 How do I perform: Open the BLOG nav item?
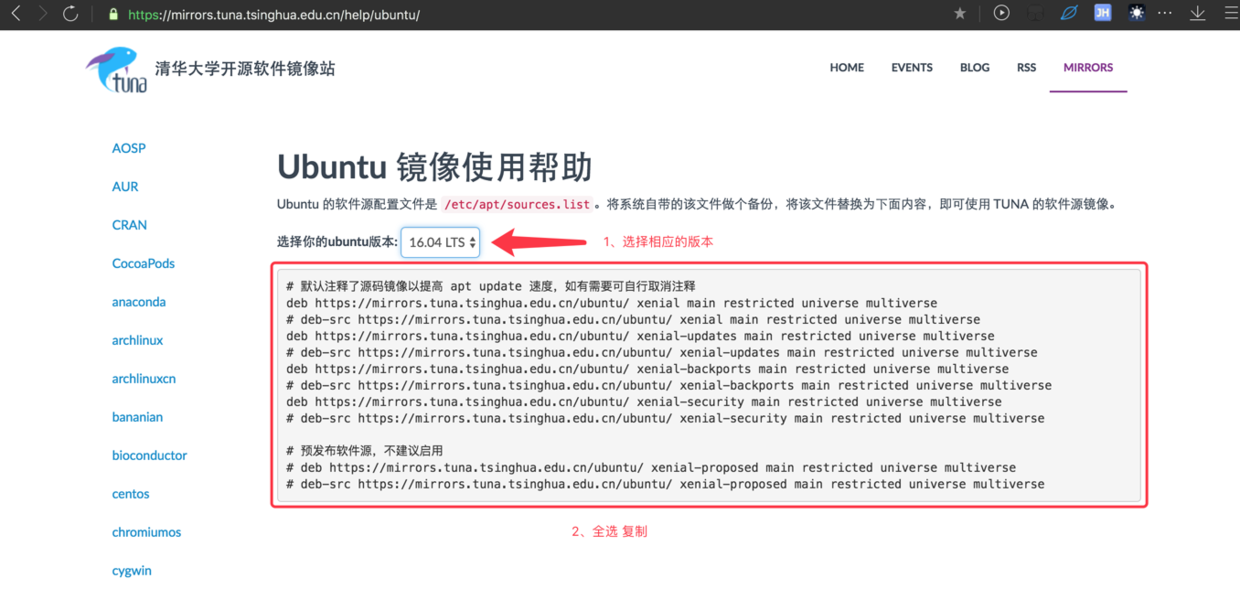click(x=974, y=67)
